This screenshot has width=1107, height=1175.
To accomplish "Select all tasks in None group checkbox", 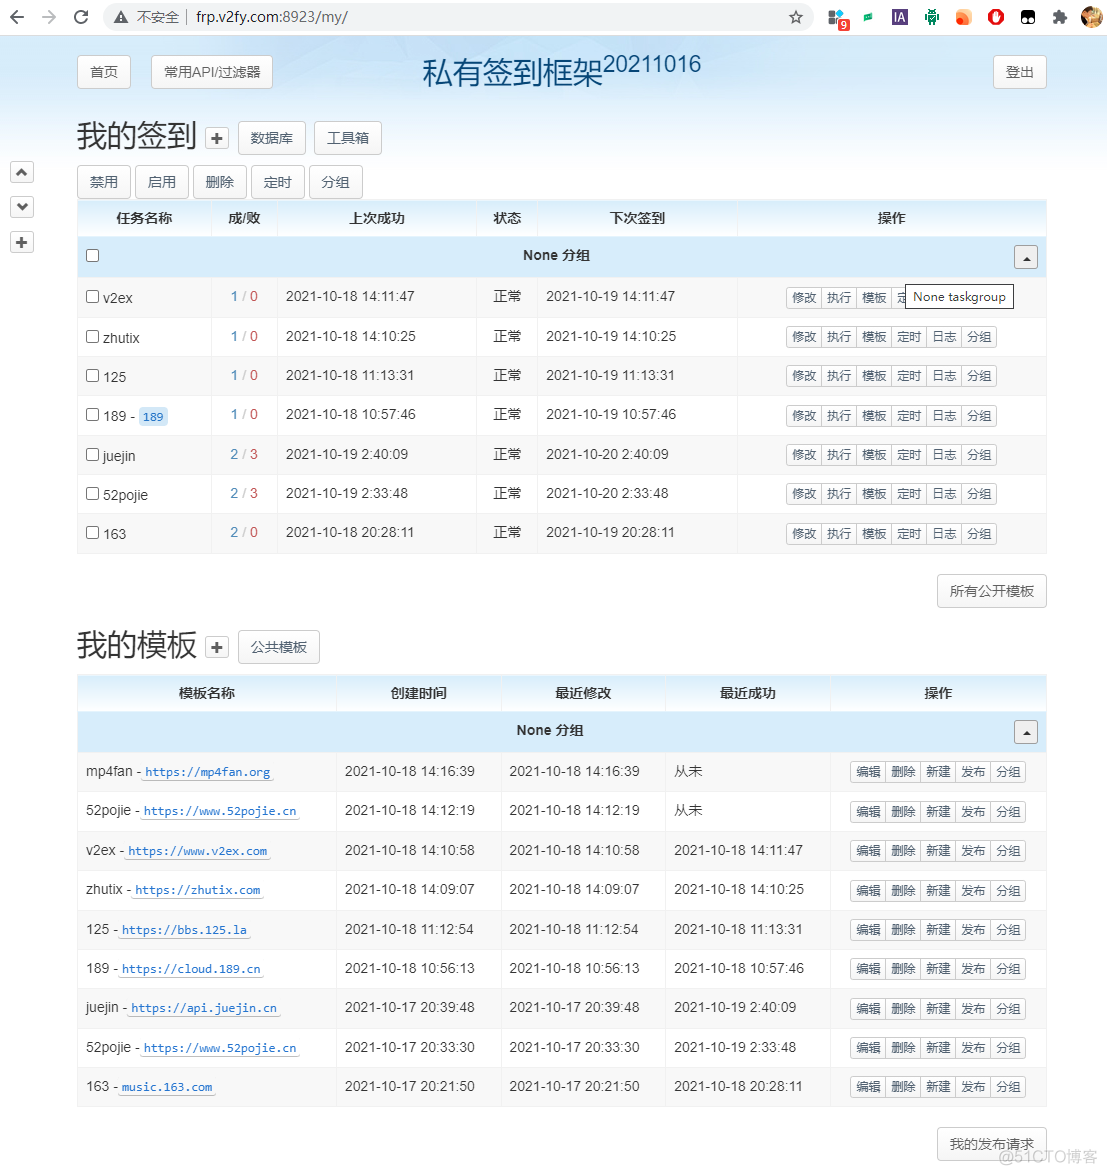I will point(92,256).
